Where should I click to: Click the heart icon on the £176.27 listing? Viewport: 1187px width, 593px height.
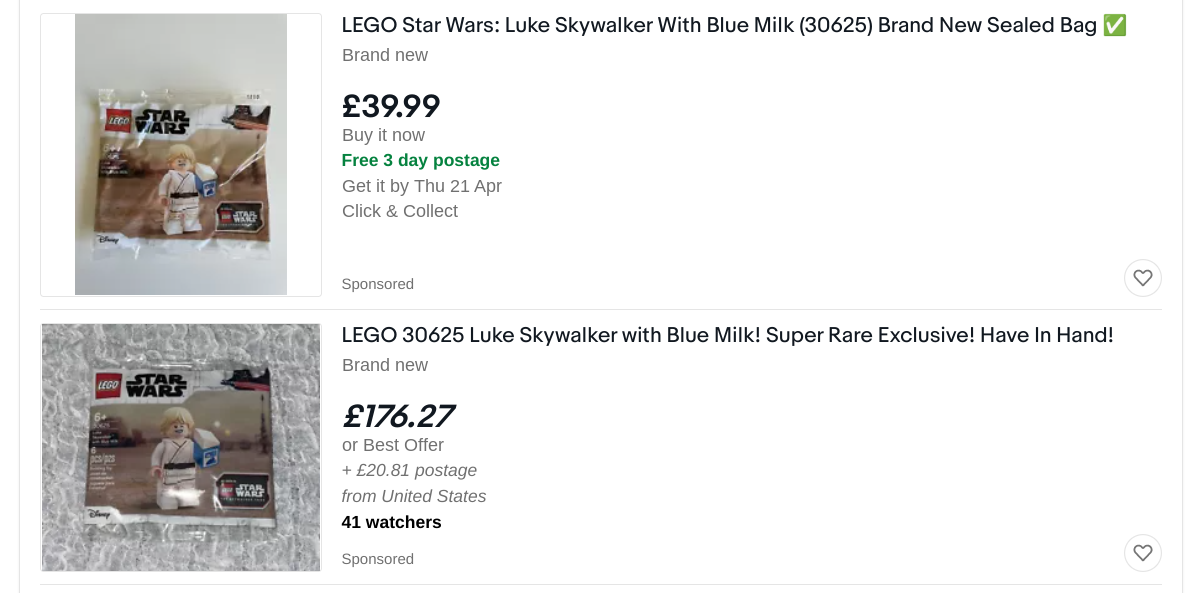coord(1142,553)
